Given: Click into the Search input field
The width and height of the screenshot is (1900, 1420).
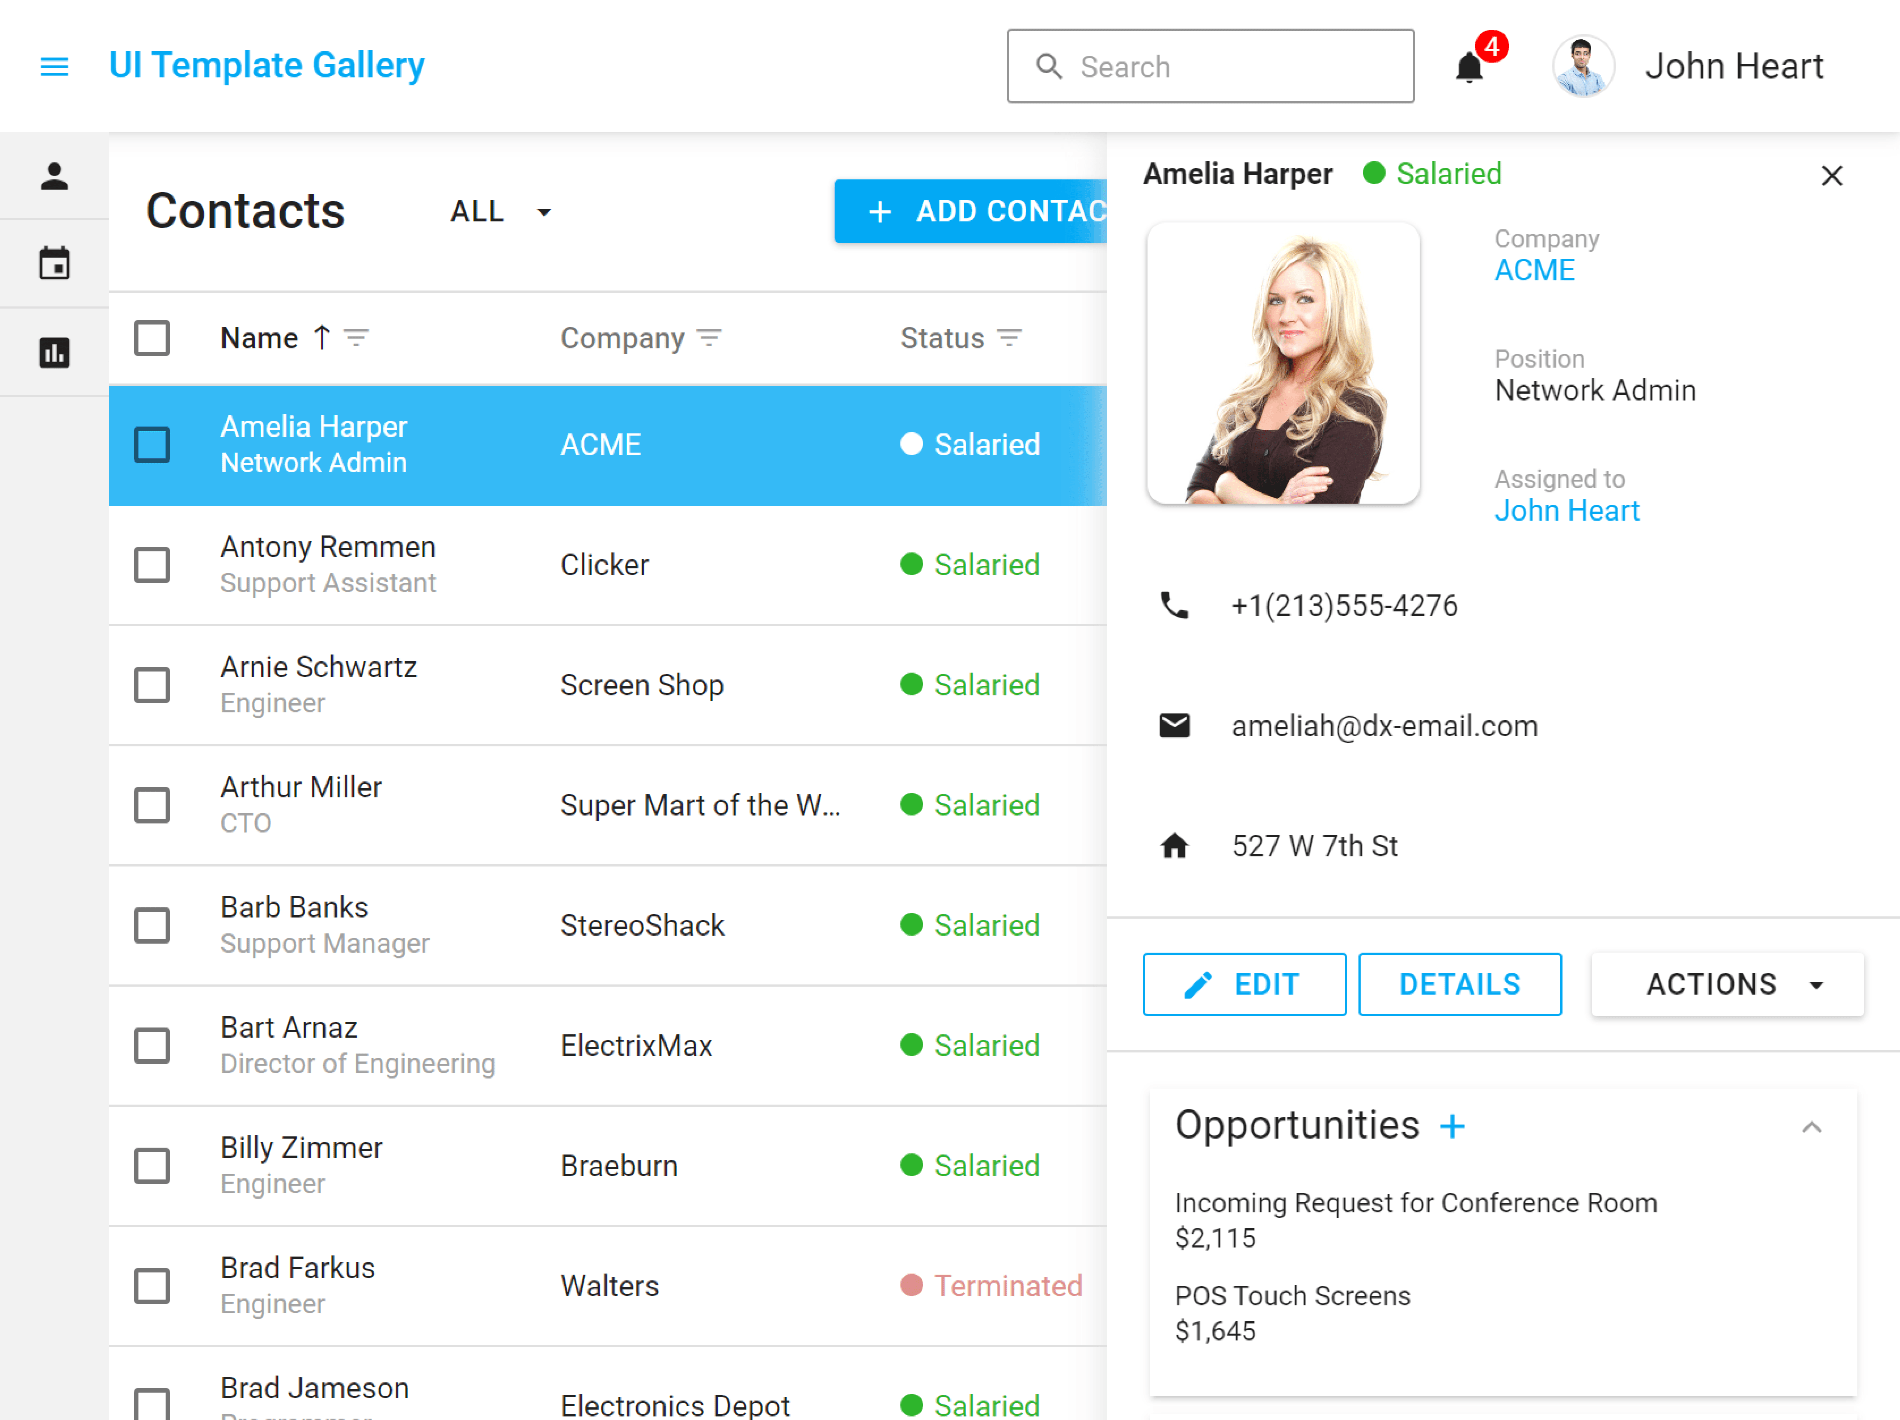Looking at the screenshot, I should [x=1230, y=67].
